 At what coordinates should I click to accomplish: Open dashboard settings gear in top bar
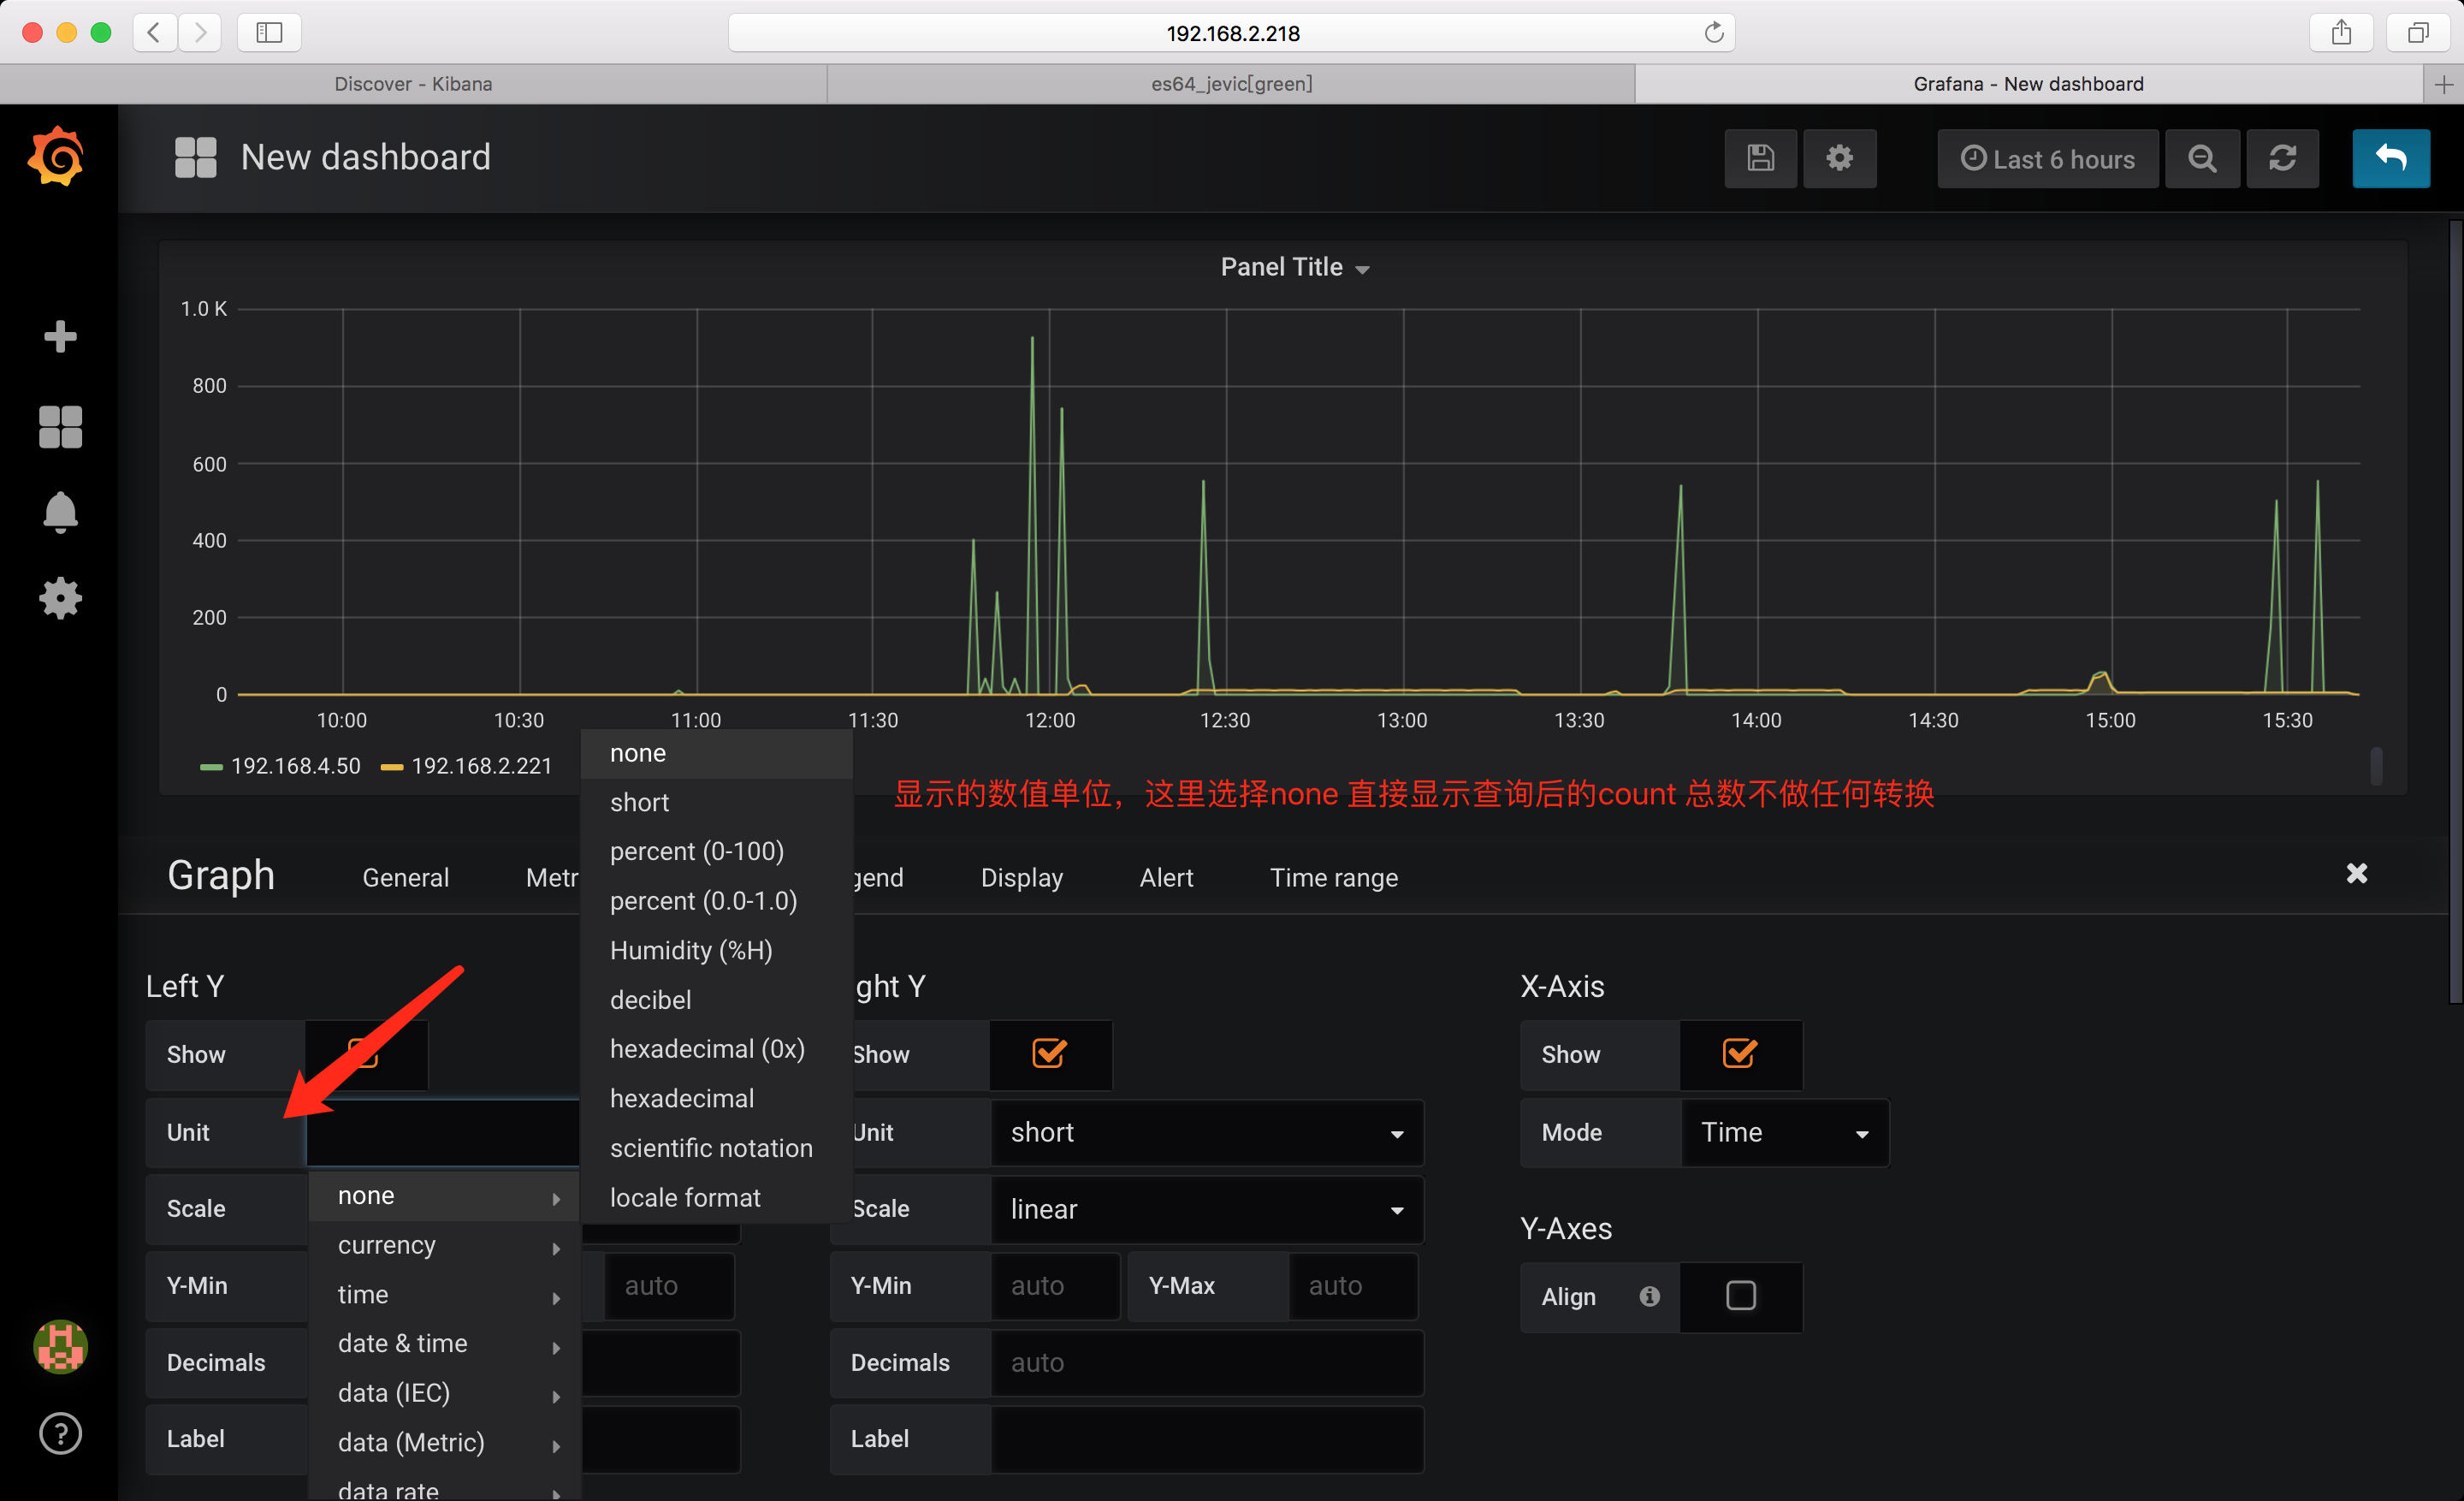click(x=1839, y=158)
